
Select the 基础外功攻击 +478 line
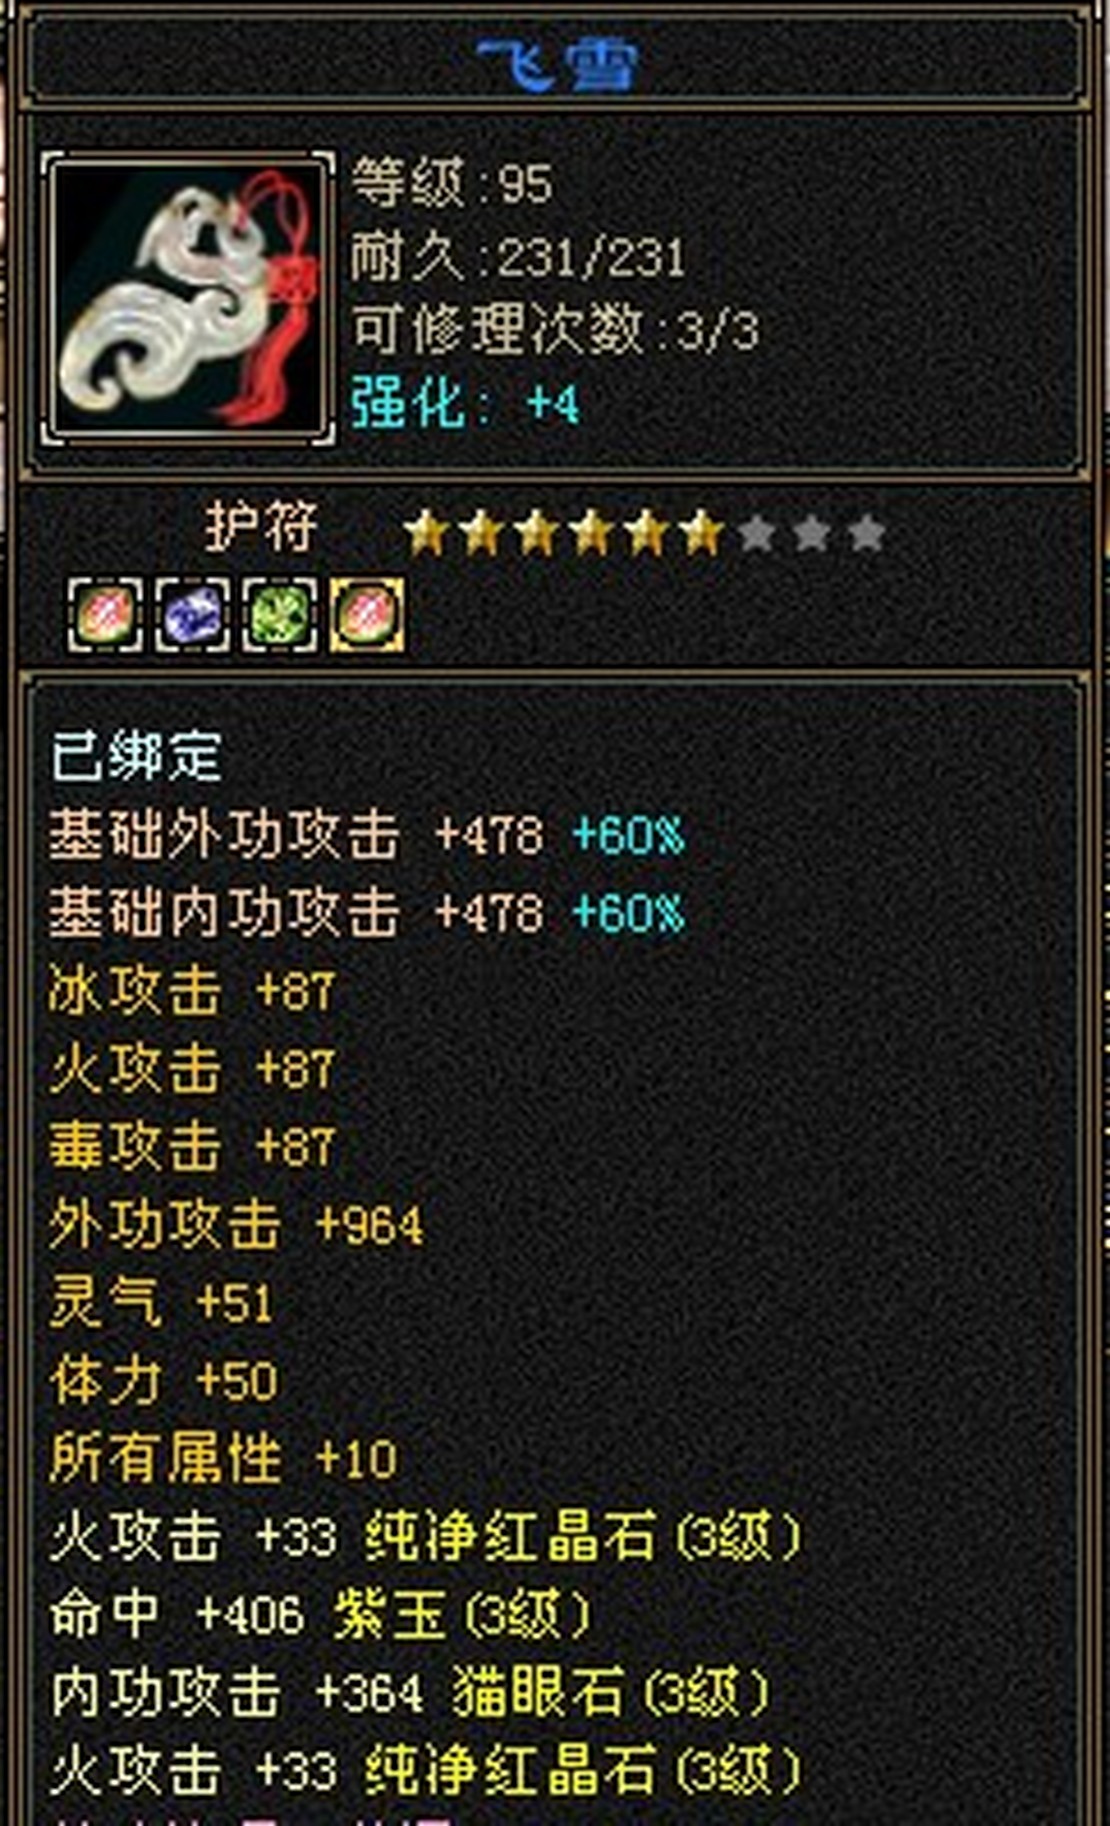(367, 835)
